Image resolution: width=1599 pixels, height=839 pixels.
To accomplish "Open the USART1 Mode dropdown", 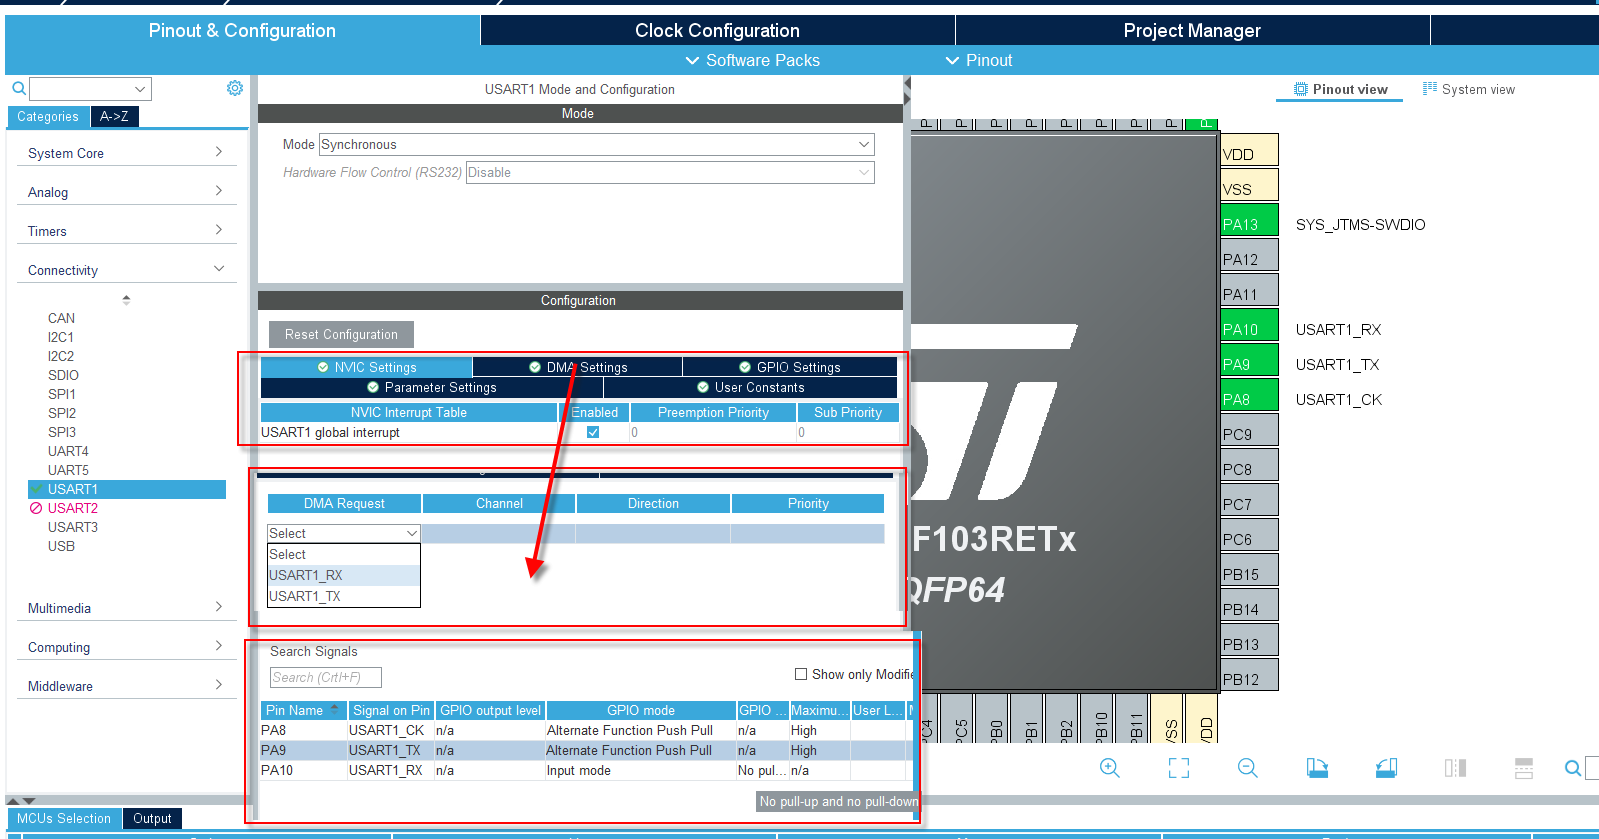I will coord(597,144).
